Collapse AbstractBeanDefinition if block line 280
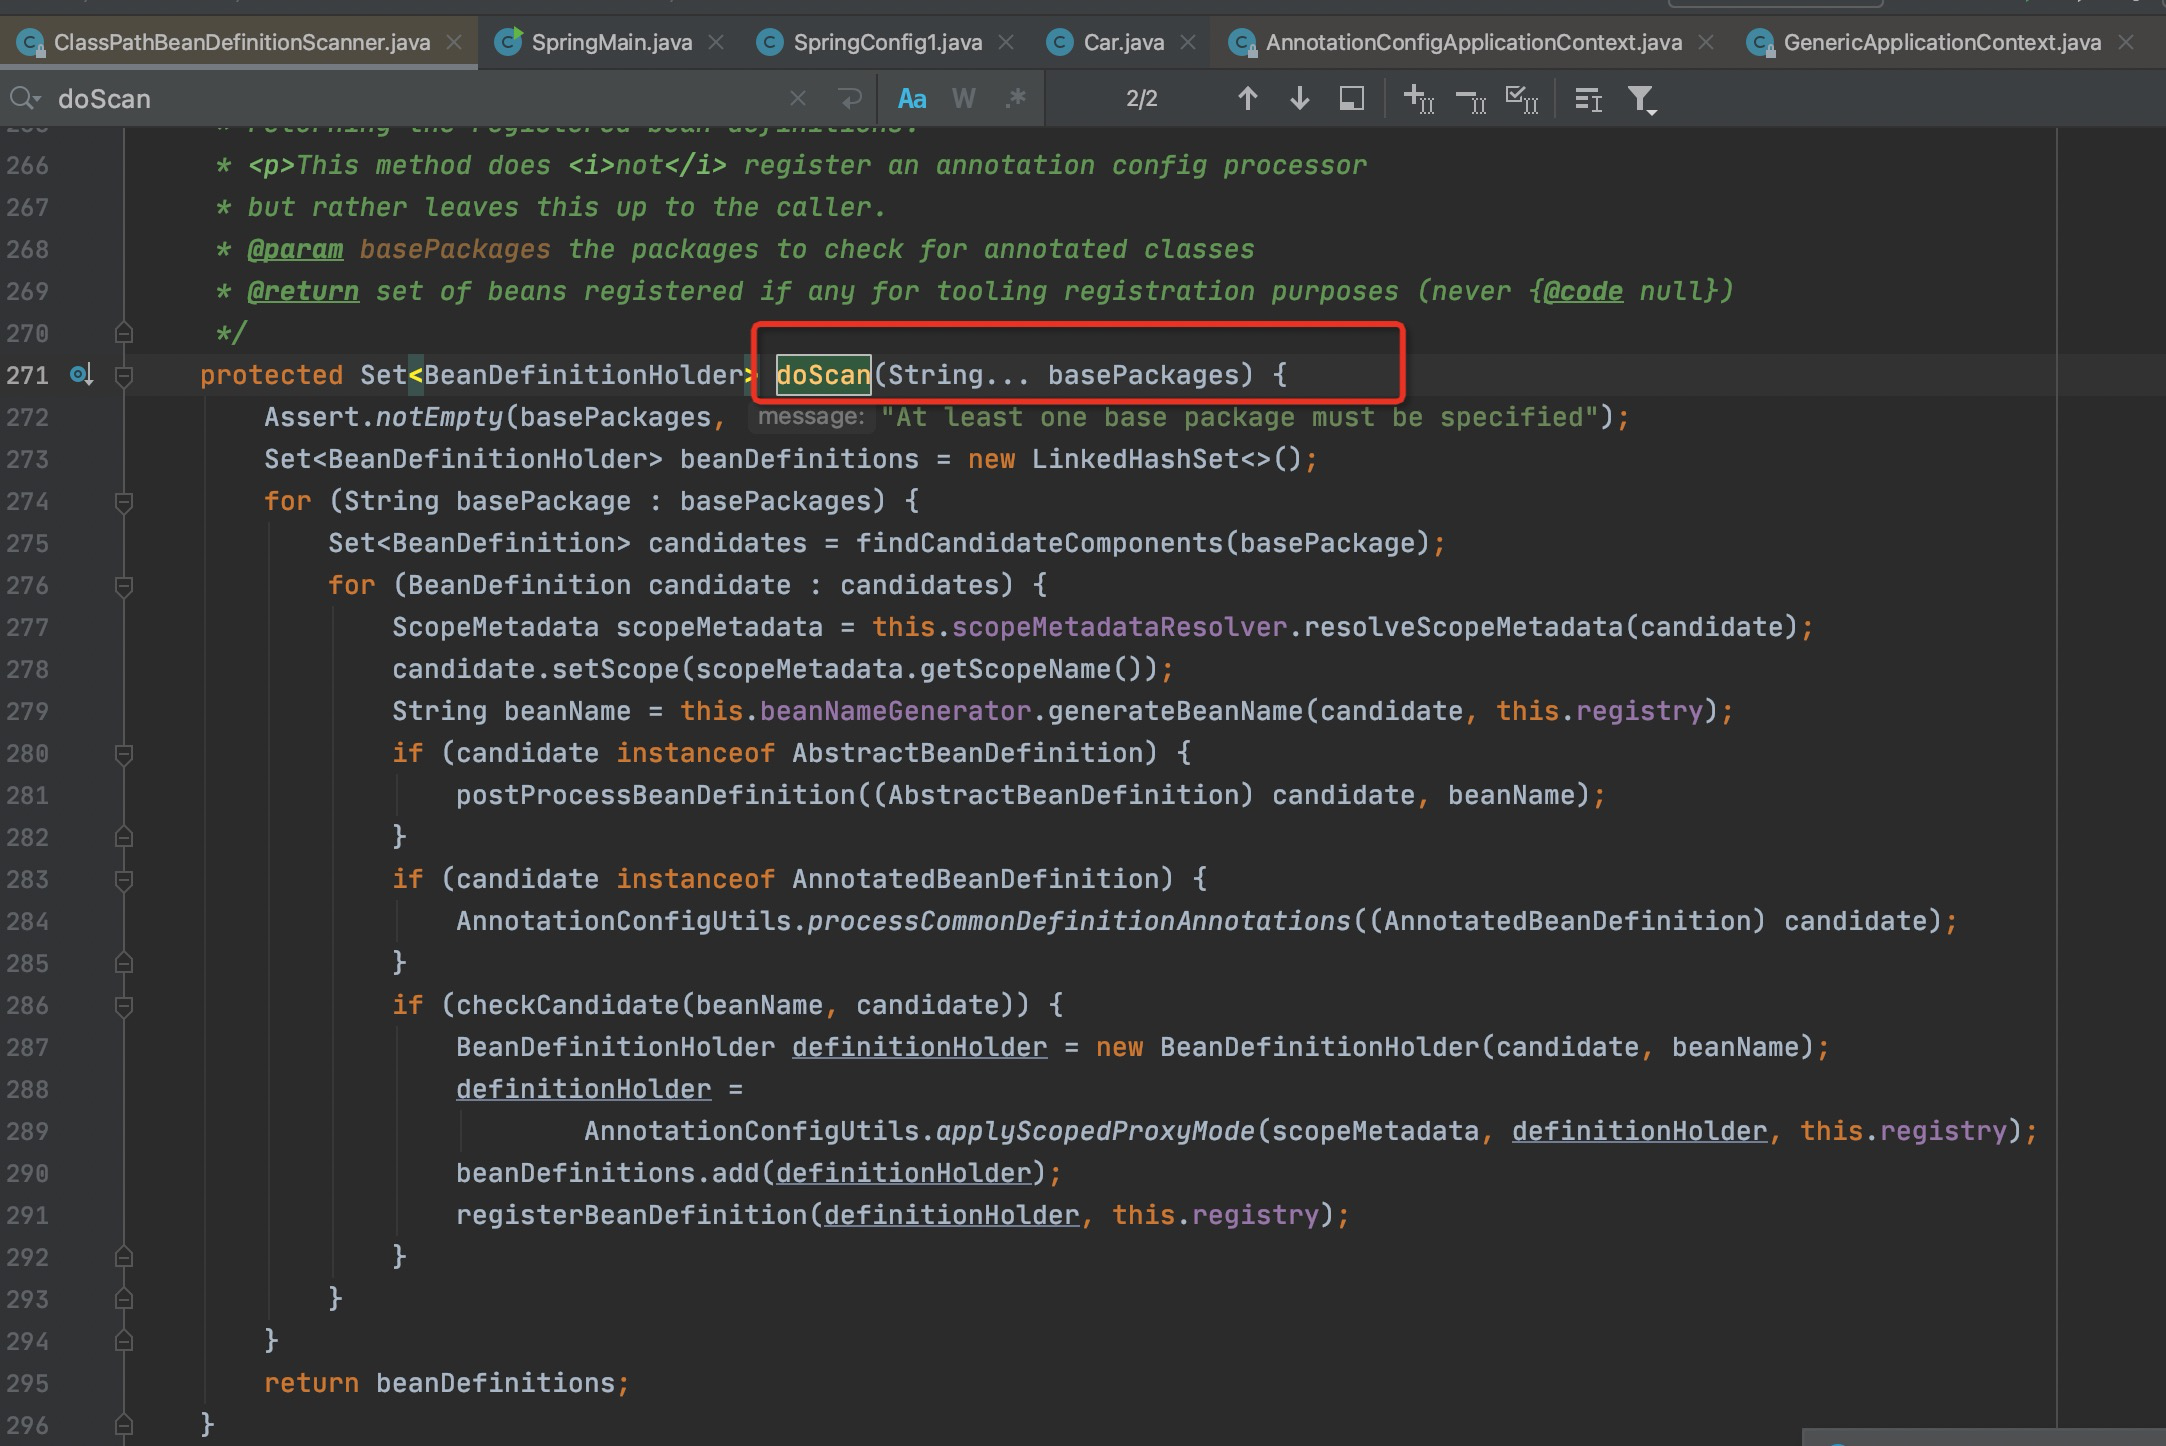The width and height of the screenshot is (2166, 1446). pyautogui.click(x=124, y=754)
